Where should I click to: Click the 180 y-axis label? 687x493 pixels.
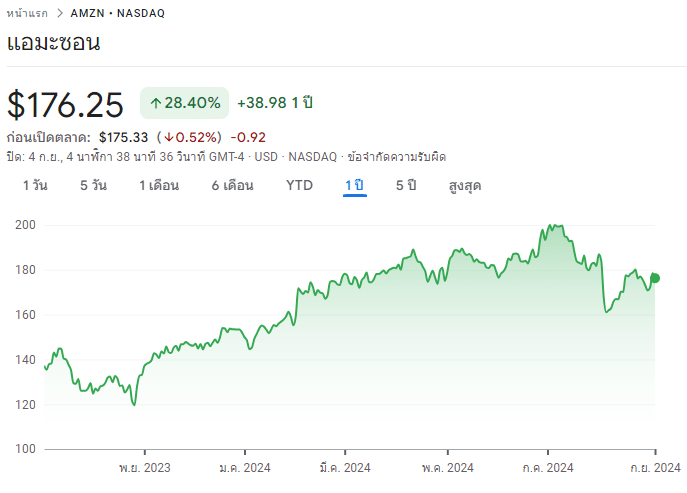tap(25, 270)
